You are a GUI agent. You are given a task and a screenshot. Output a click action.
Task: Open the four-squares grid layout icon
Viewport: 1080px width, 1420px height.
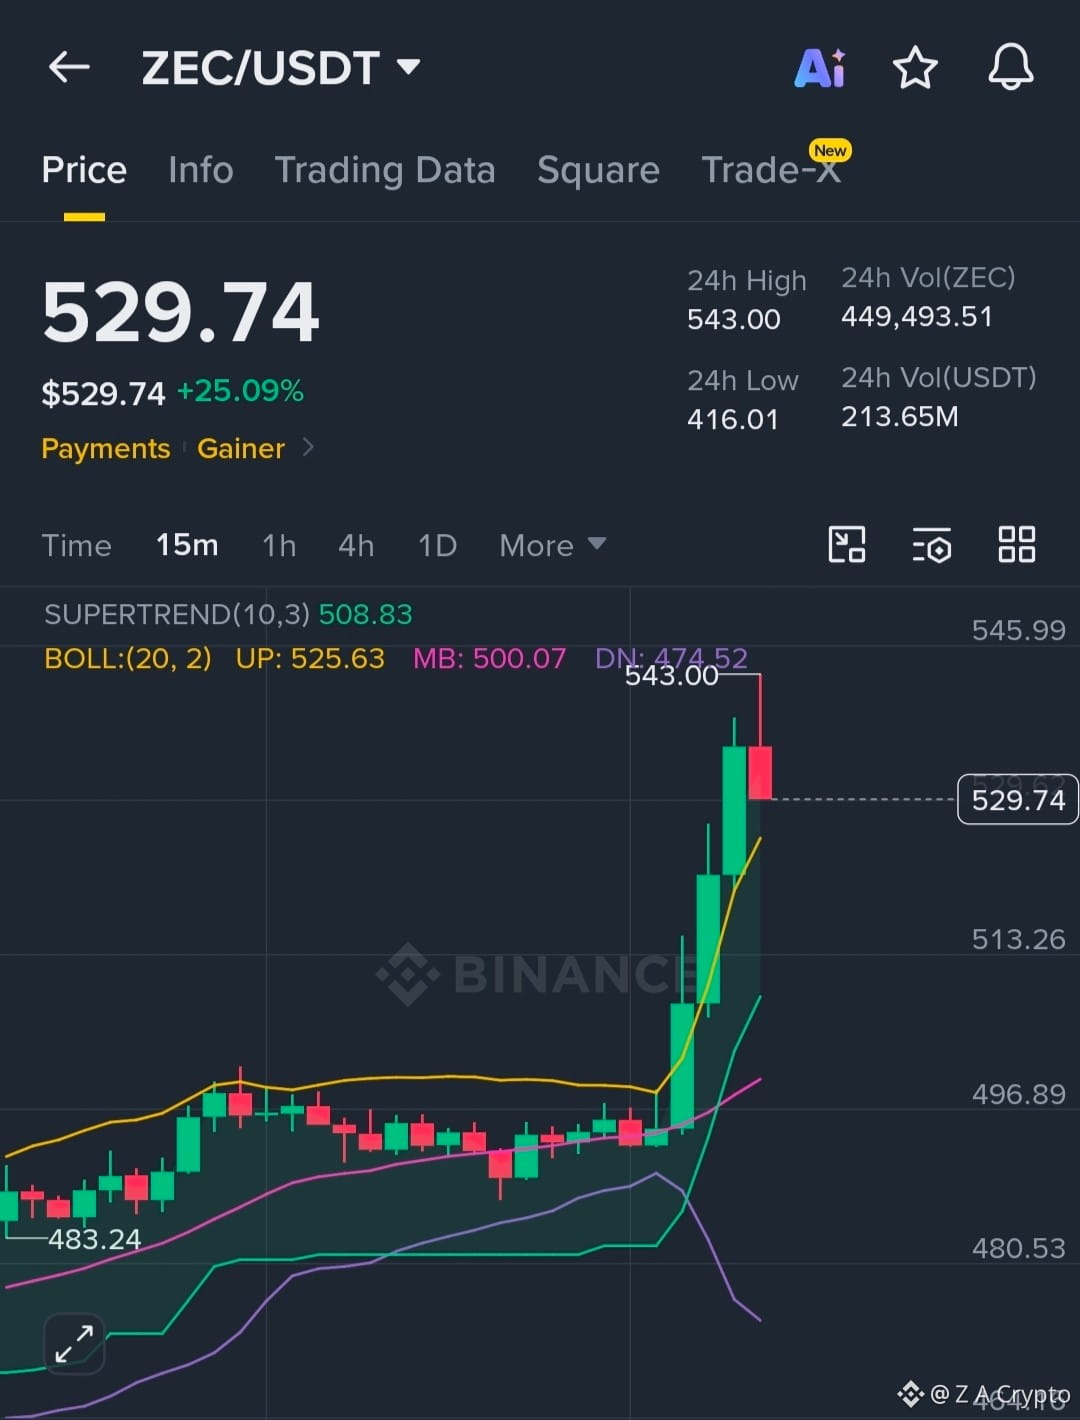[1017, 545]
